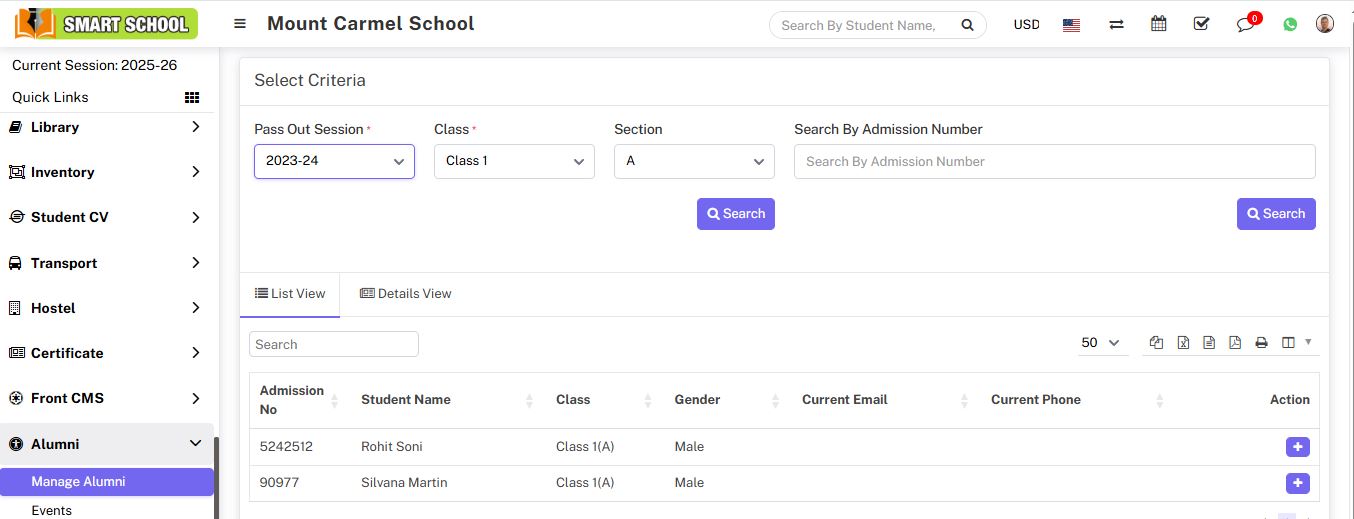
Task: Click admission number 90977
Action: (x=279, y=483)
